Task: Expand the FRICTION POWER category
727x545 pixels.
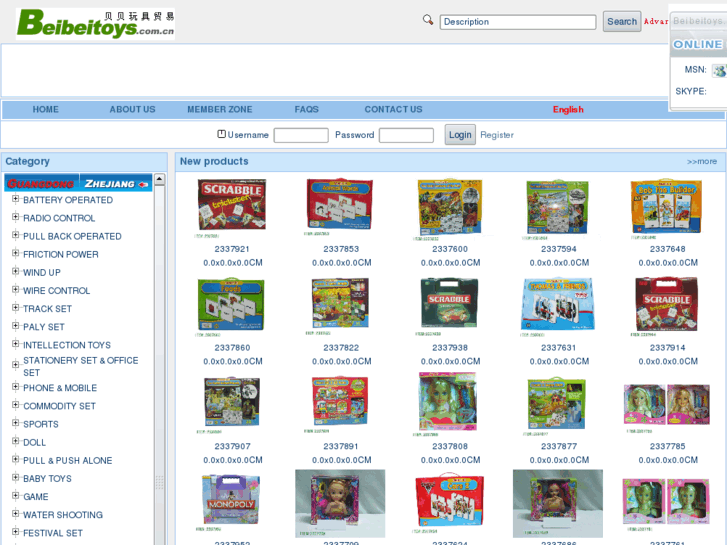Action: (x=15, y=253)
